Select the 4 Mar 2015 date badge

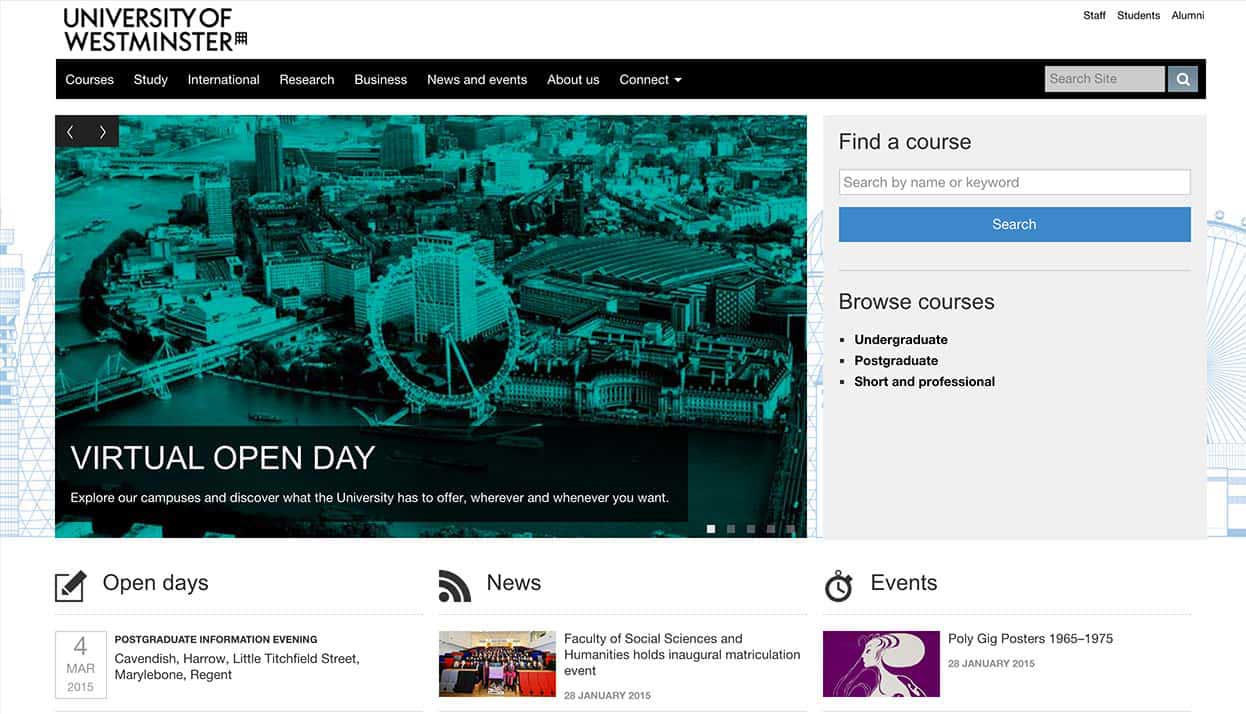[80, 665]
